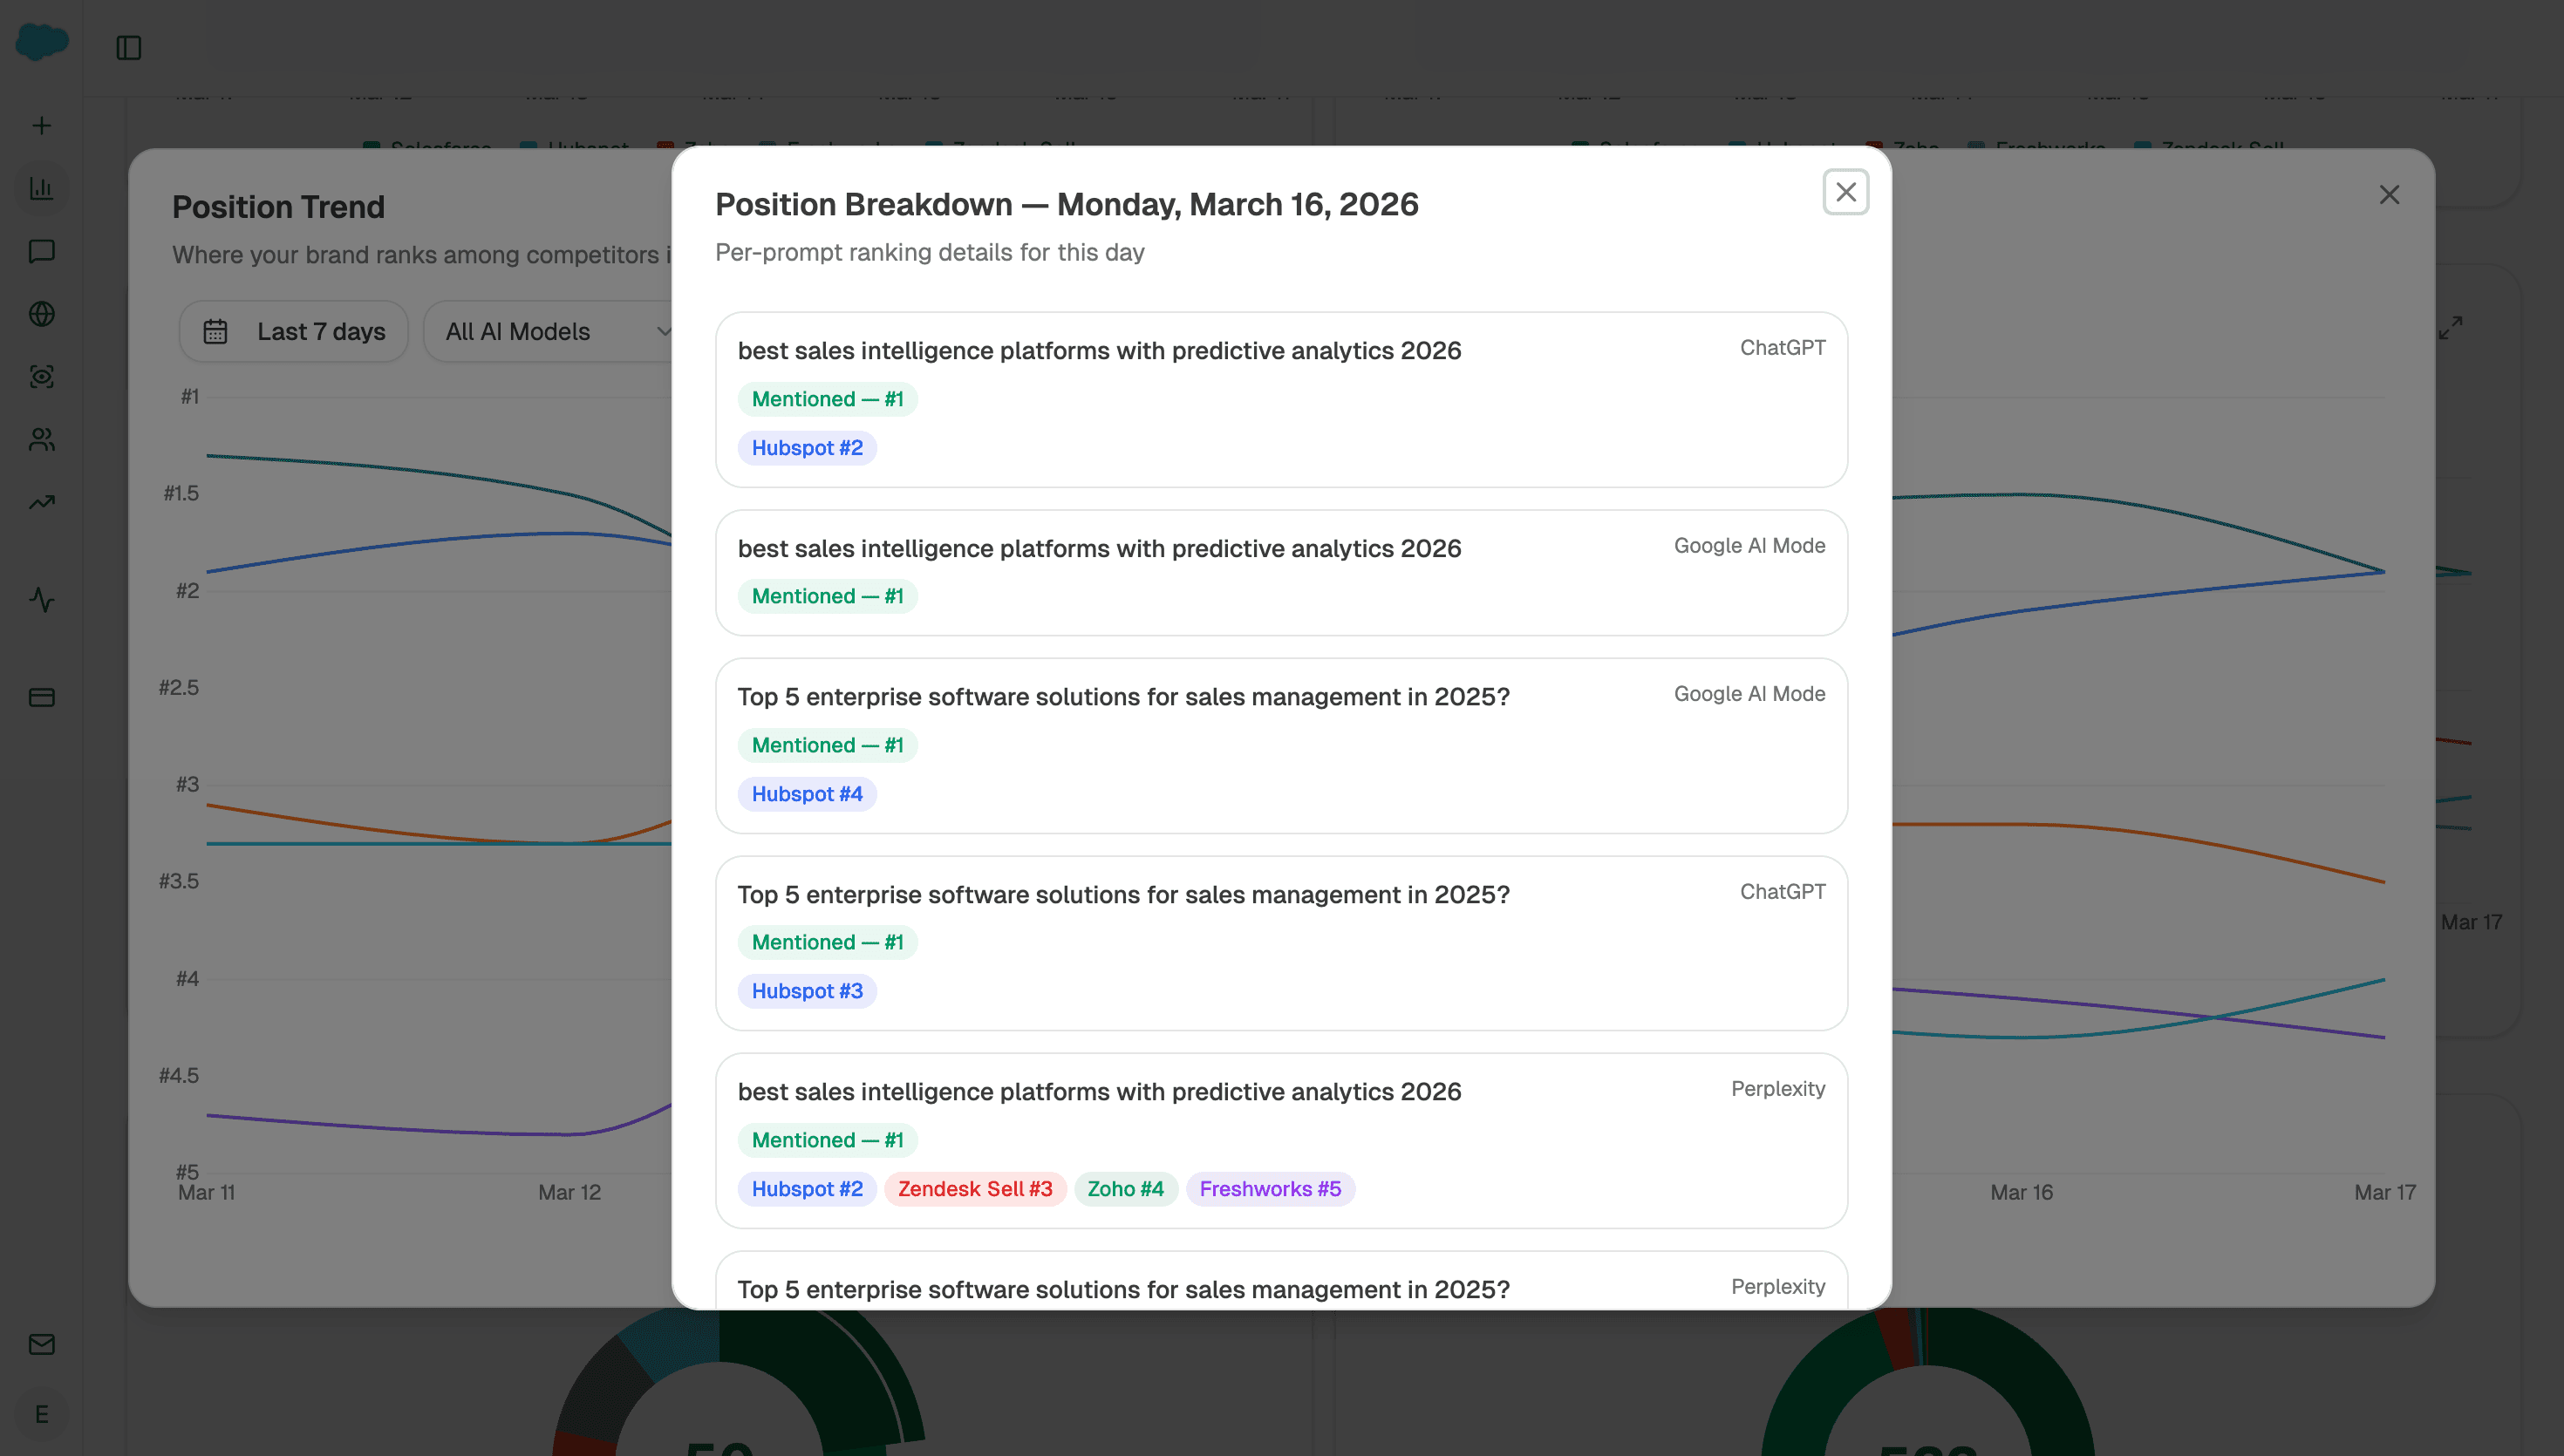Click Position Trend heading

point(278,207)
